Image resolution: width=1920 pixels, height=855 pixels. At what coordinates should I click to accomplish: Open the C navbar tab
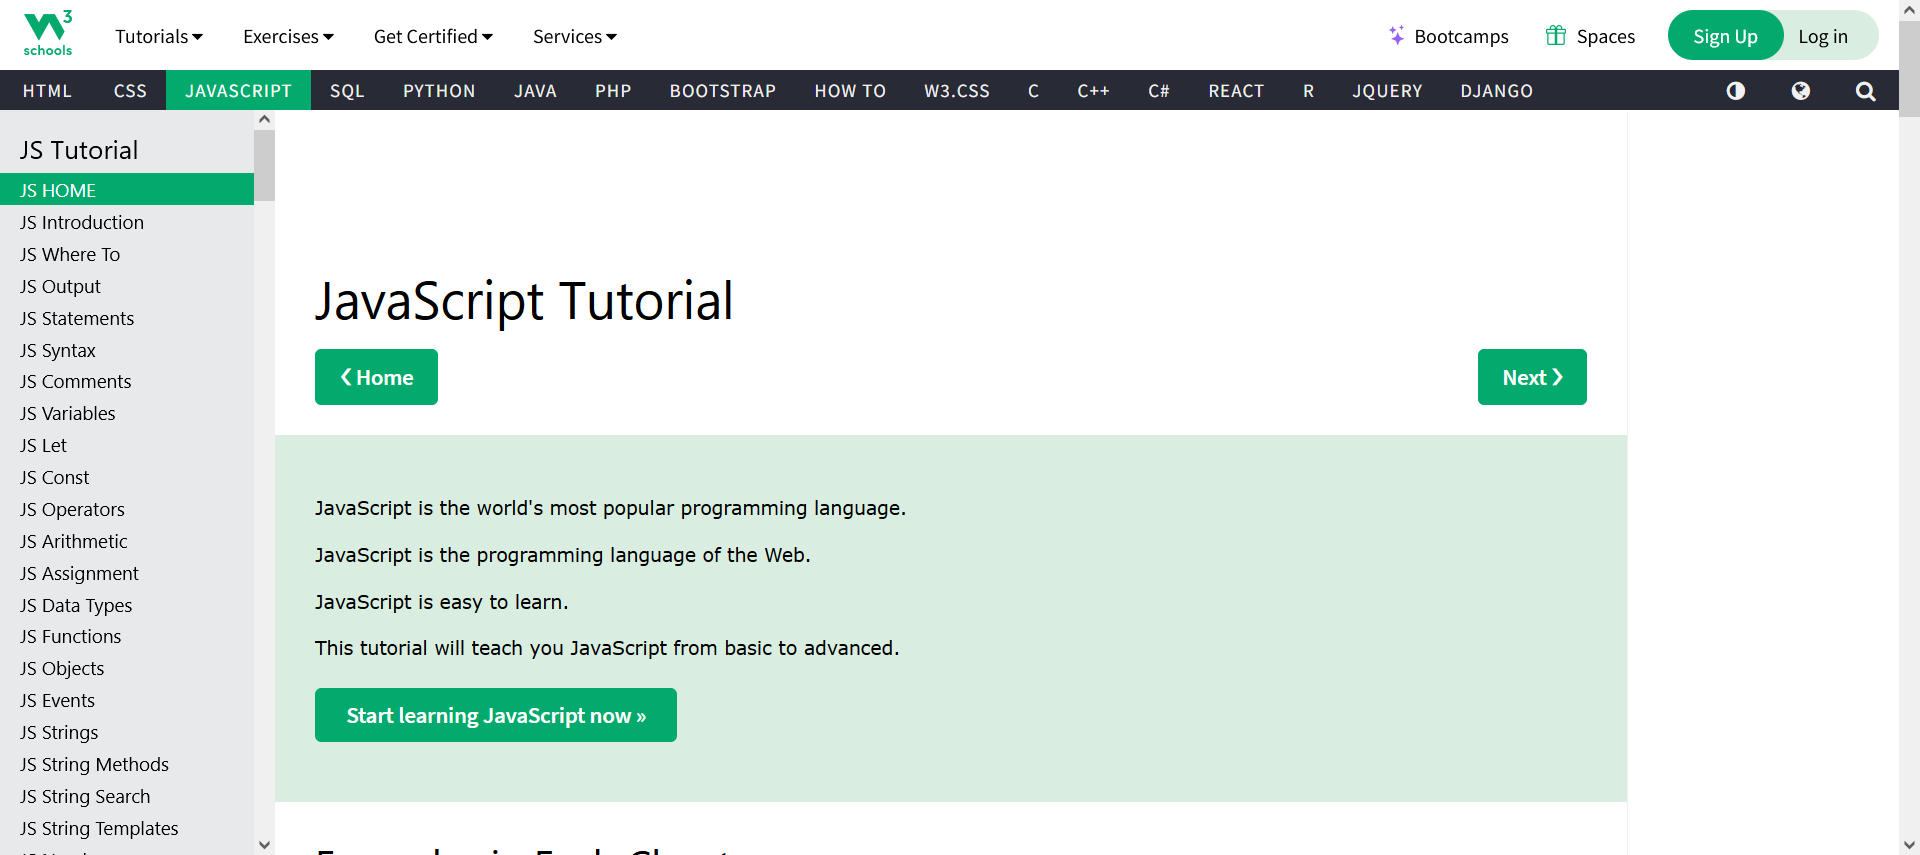[x=1033, y=90]
